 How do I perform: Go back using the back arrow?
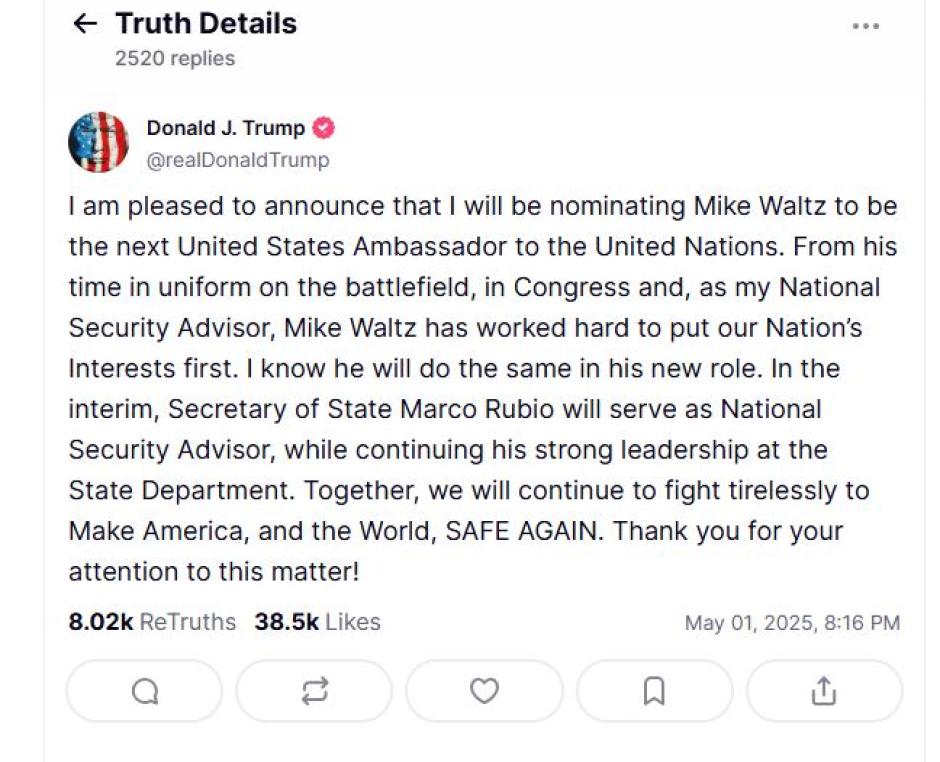(86, 23)
